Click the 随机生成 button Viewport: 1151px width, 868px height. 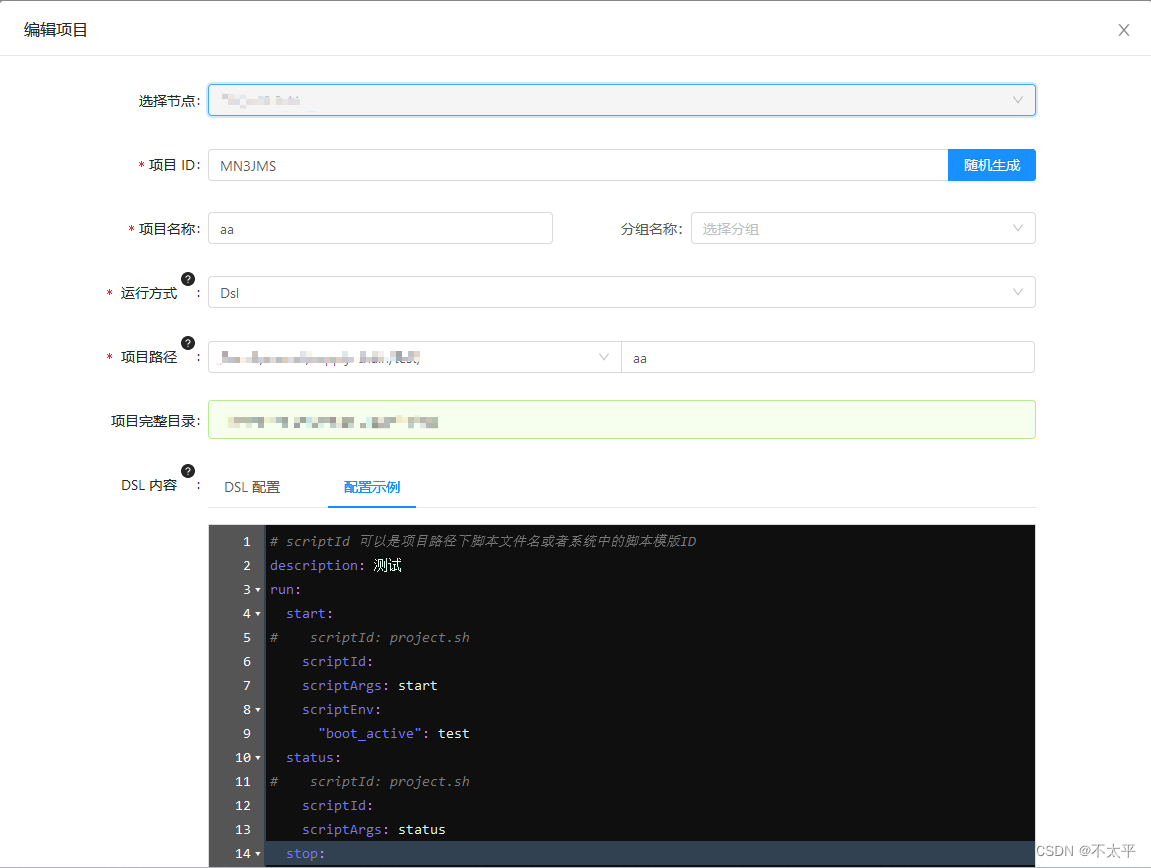[x=991, y=165]
